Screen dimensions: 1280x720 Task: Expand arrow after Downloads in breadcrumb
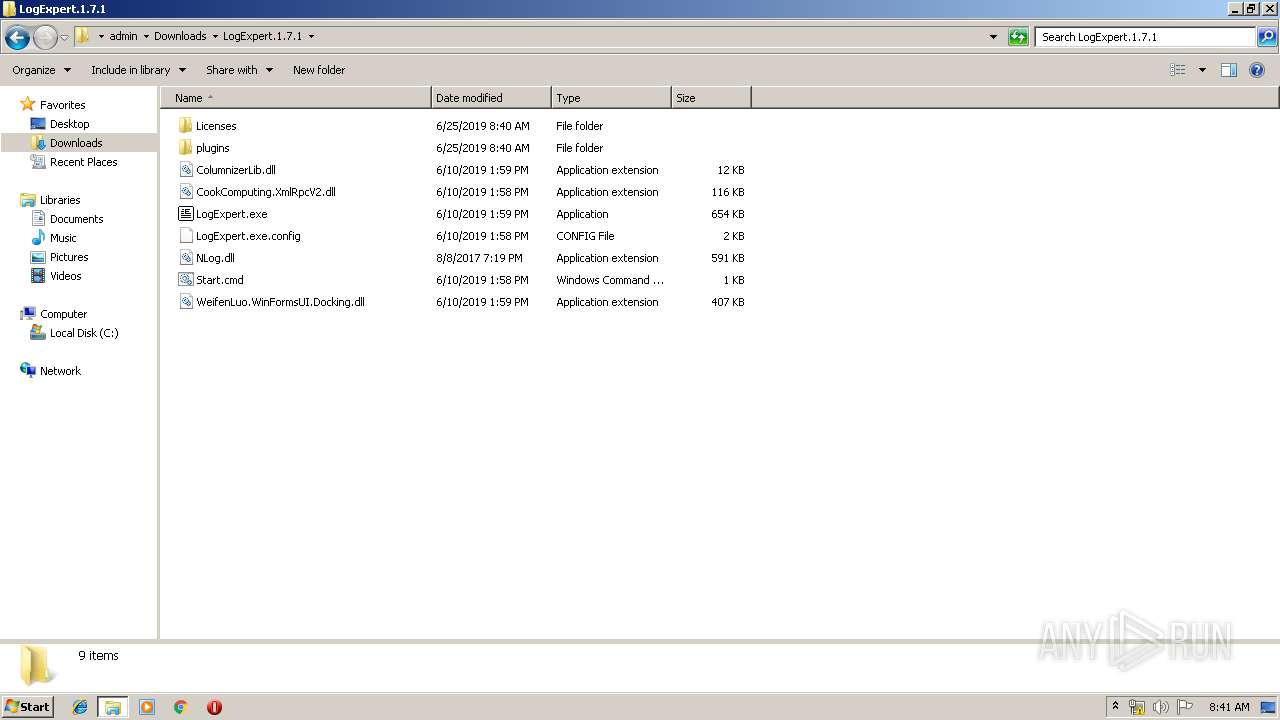tap(215, 36)
